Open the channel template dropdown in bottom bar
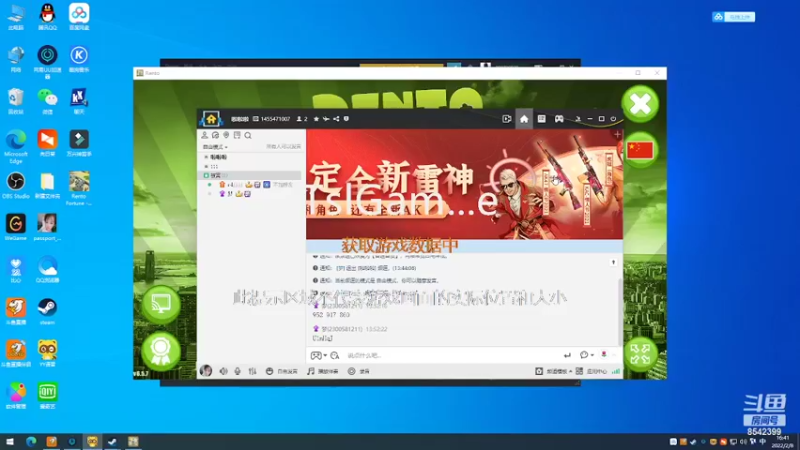The height and width of the screenshot is (450, 800). 554,371
